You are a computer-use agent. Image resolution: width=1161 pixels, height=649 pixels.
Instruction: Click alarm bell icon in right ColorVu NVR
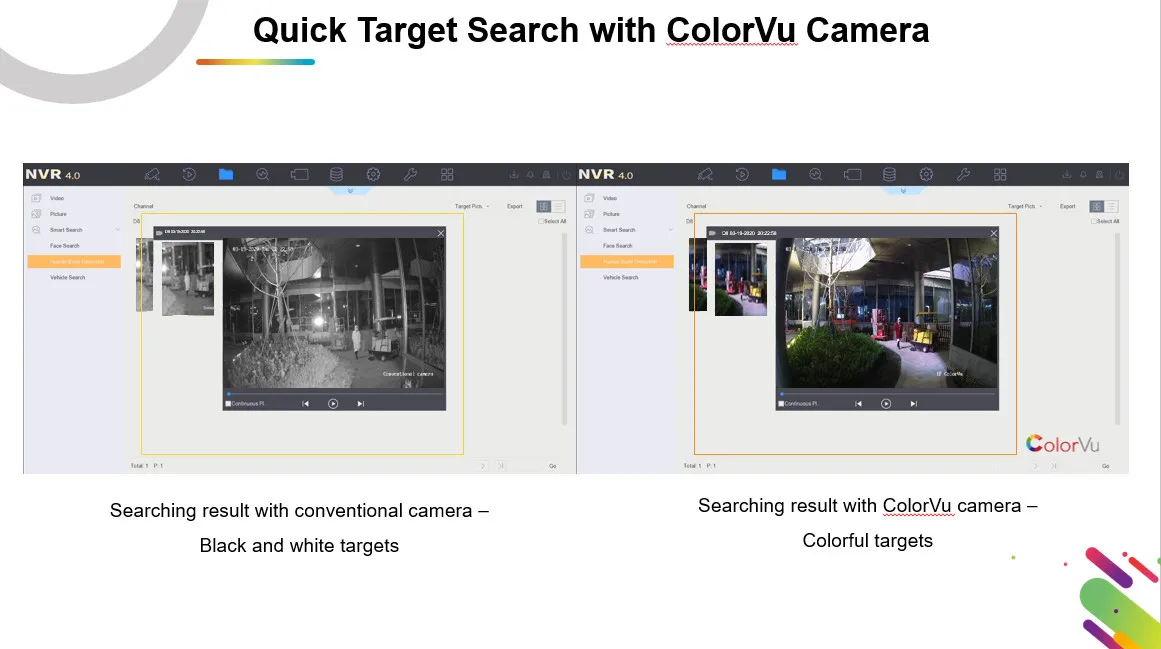click(1083, 175)
